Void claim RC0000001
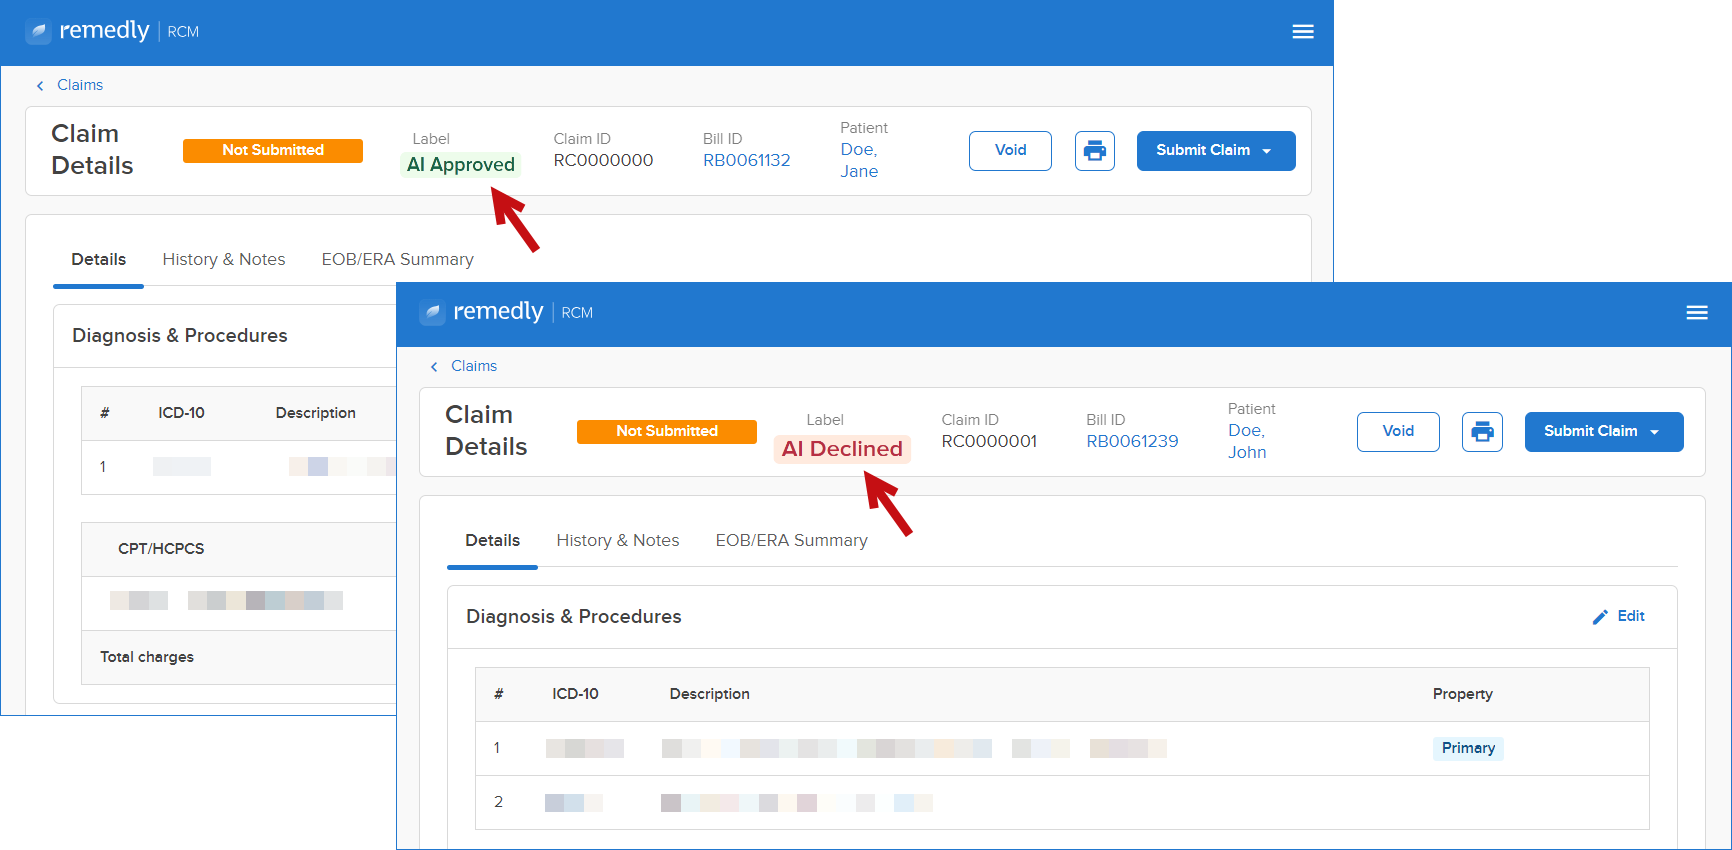Screen dimensions: 1732x850 pos(1398,432)
